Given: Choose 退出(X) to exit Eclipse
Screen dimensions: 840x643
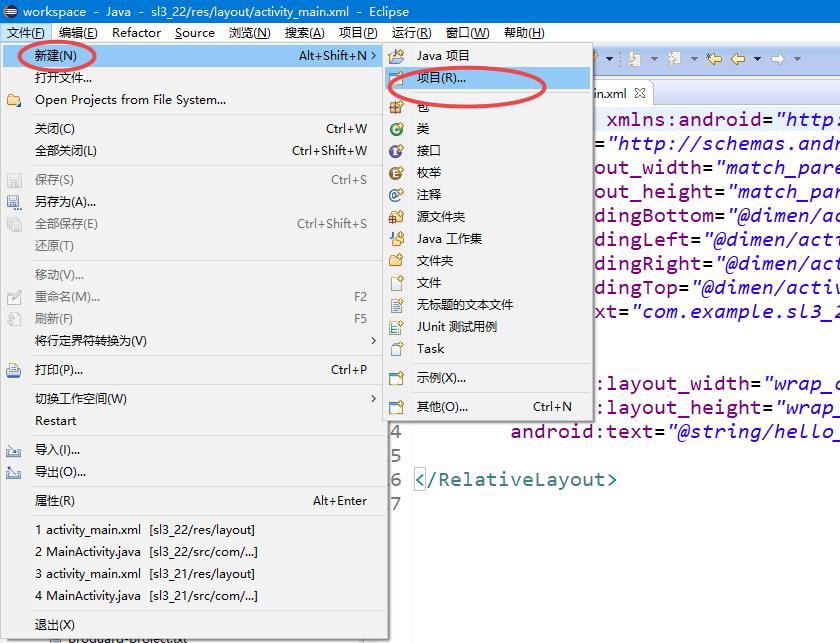Looking at the screenshot, I should click(x=192, y=625).
